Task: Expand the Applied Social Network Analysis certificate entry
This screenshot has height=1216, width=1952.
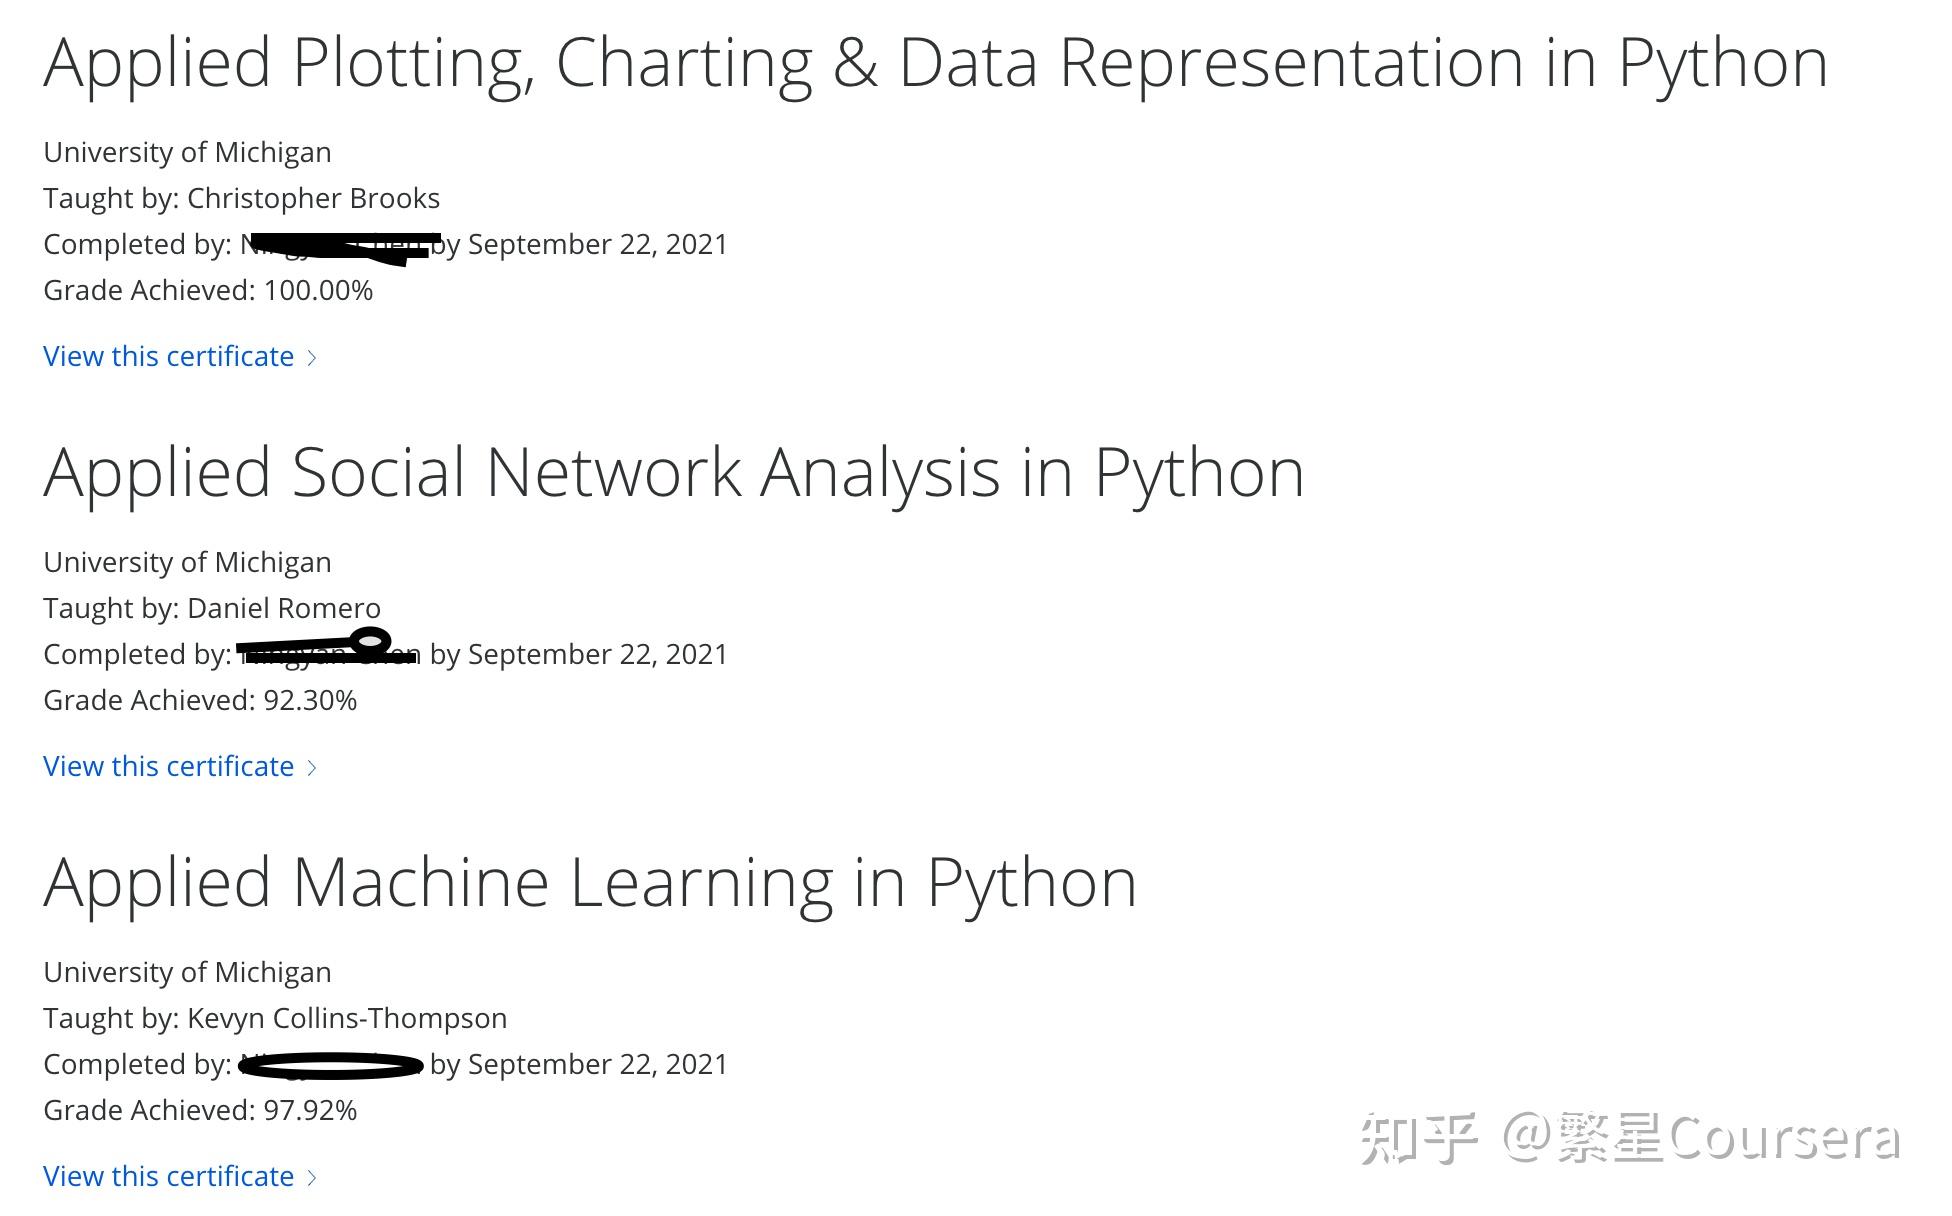Action: coord(168,766)
